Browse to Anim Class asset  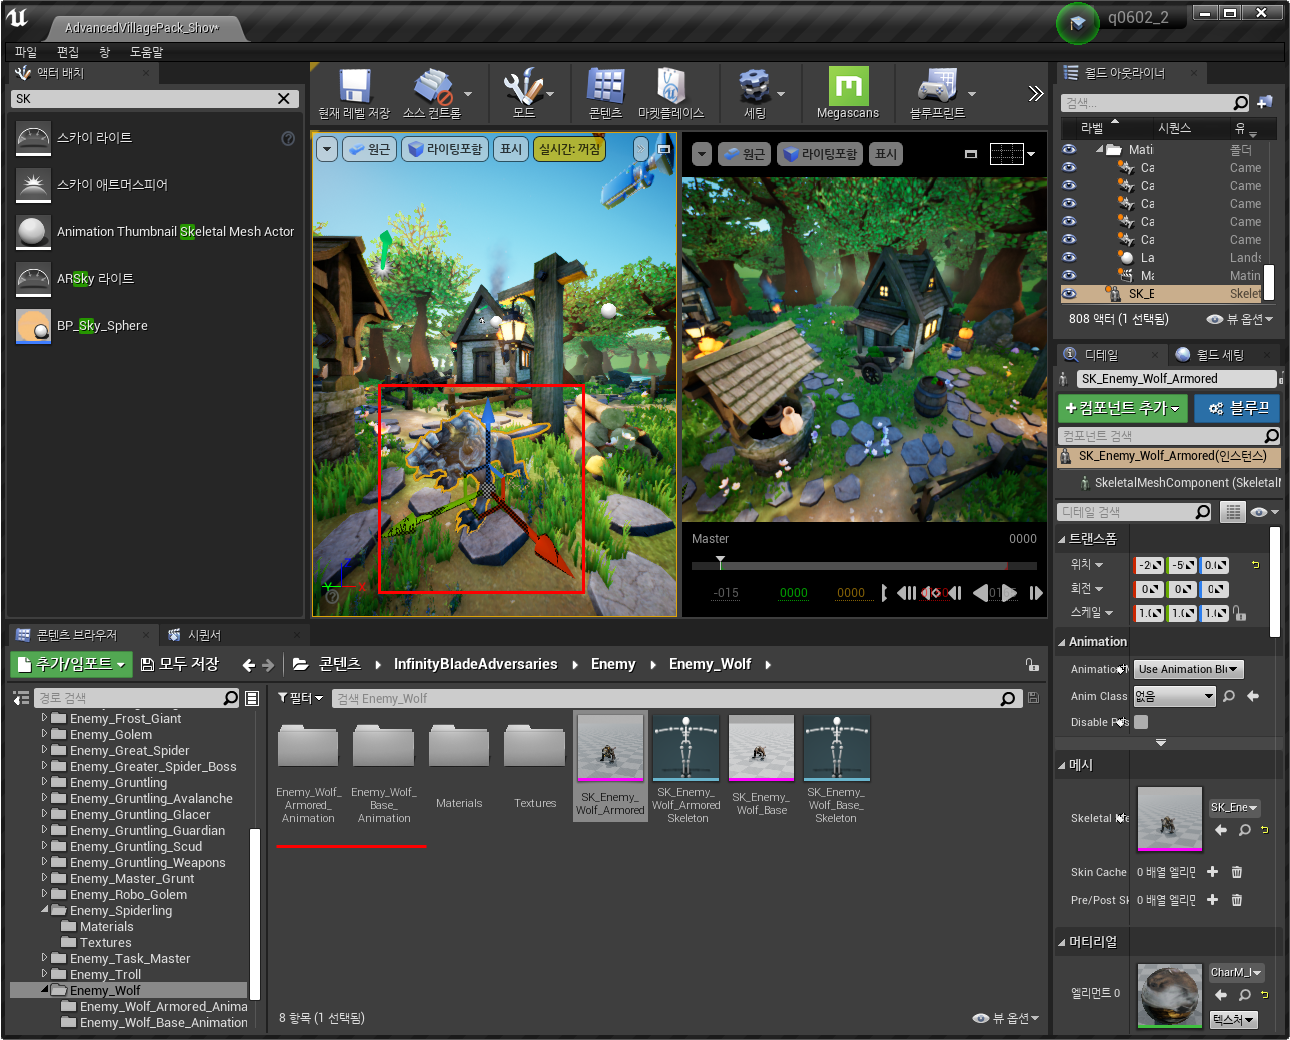[x=1229, y=696]
